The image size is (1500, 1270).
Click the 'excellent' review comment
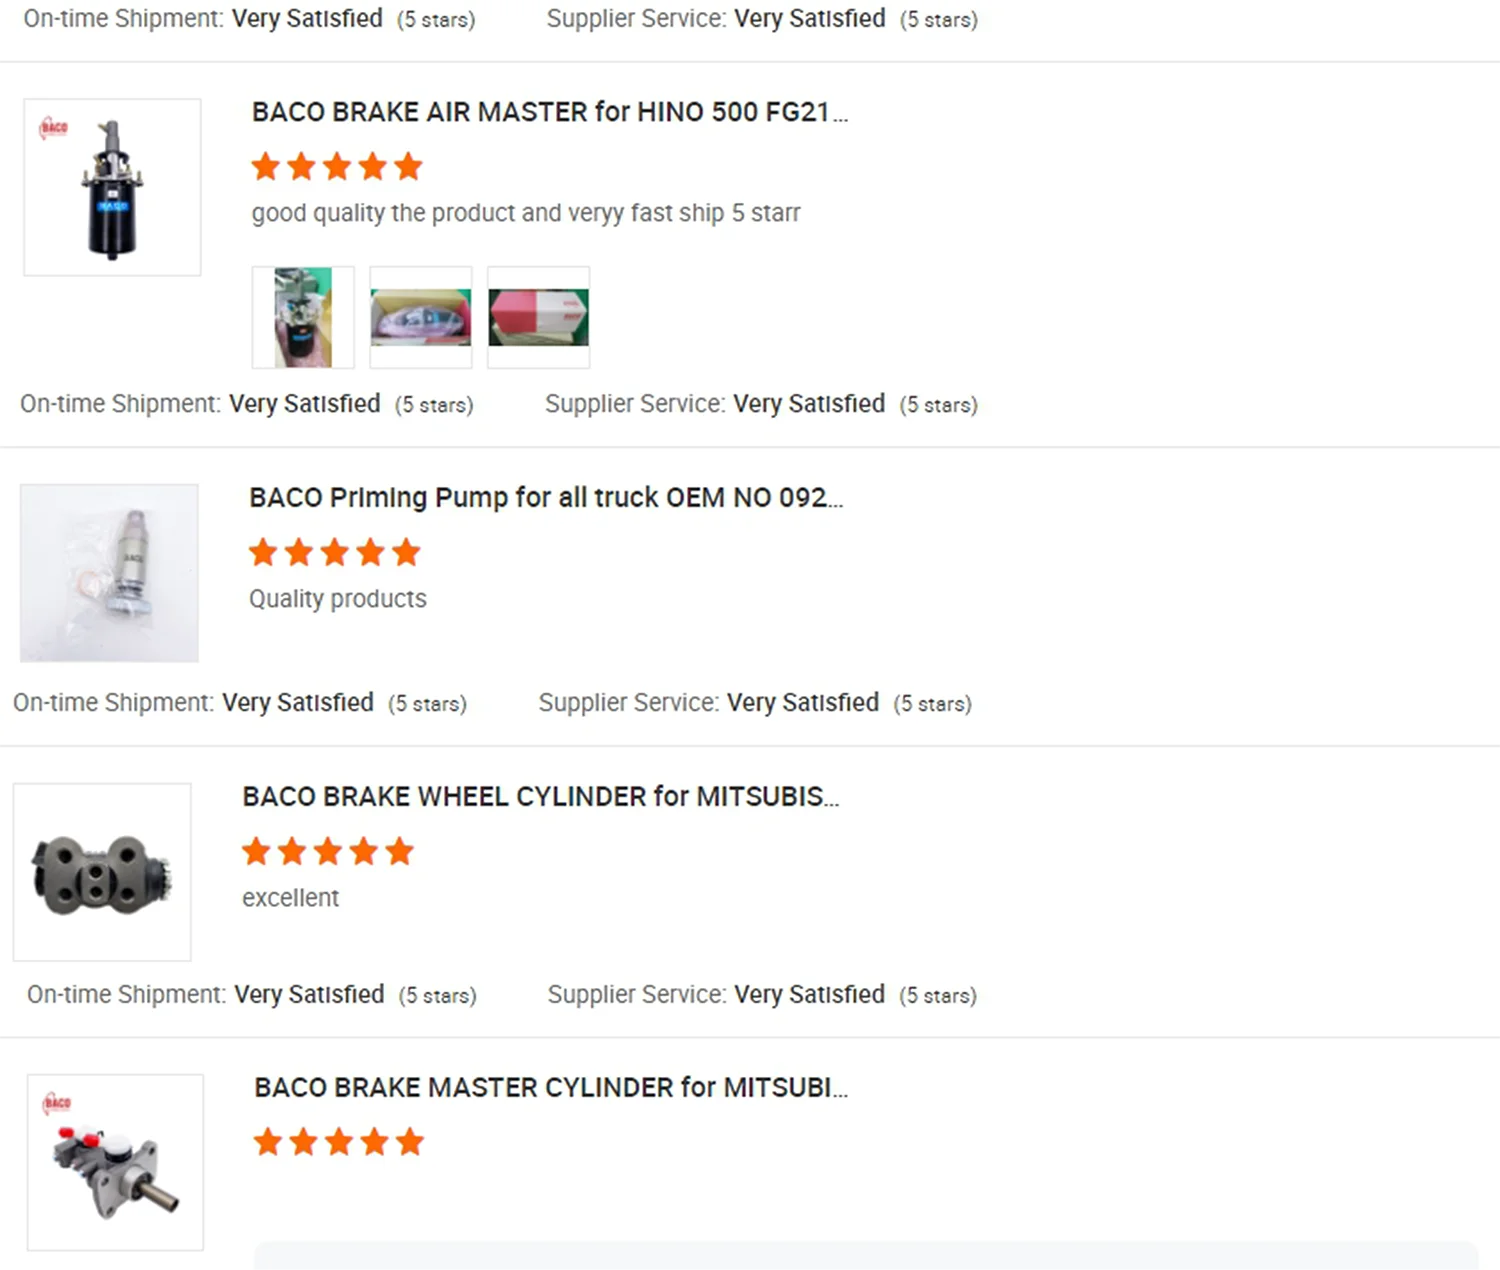pyautogui.click(x=291, y=897)
